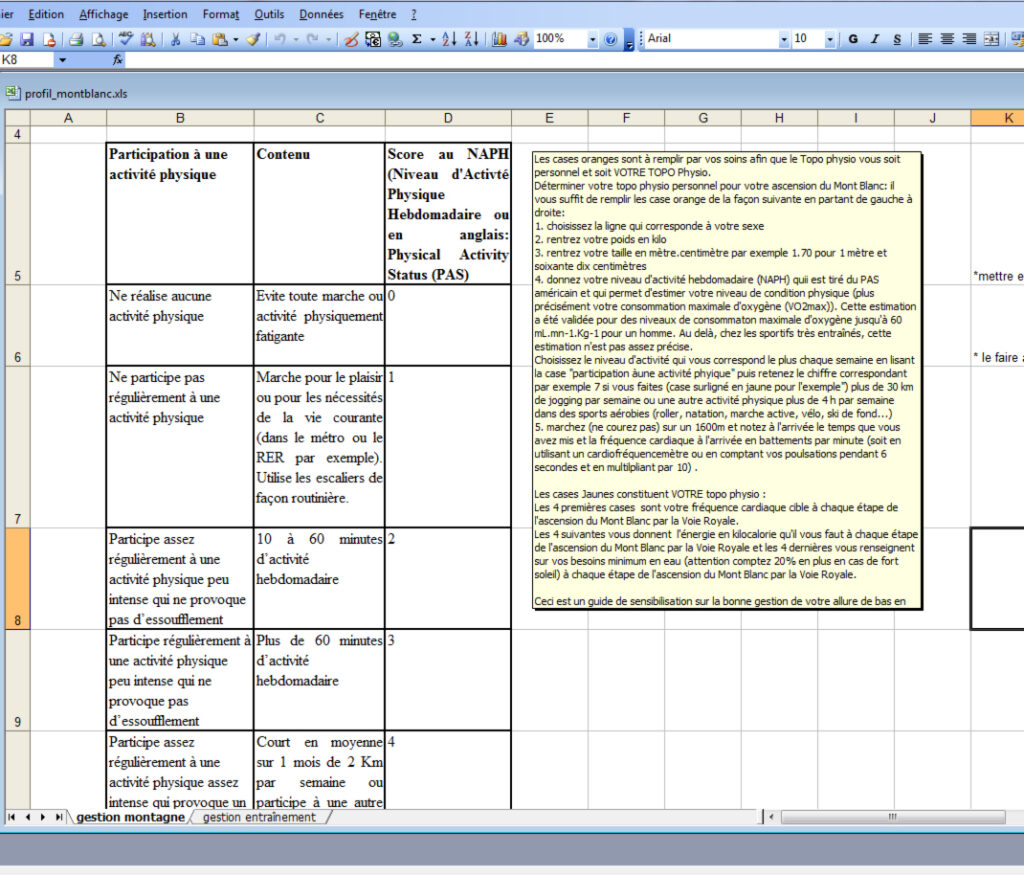
Task: Open the chart wizard icon
Action: (x=498, y=39)
